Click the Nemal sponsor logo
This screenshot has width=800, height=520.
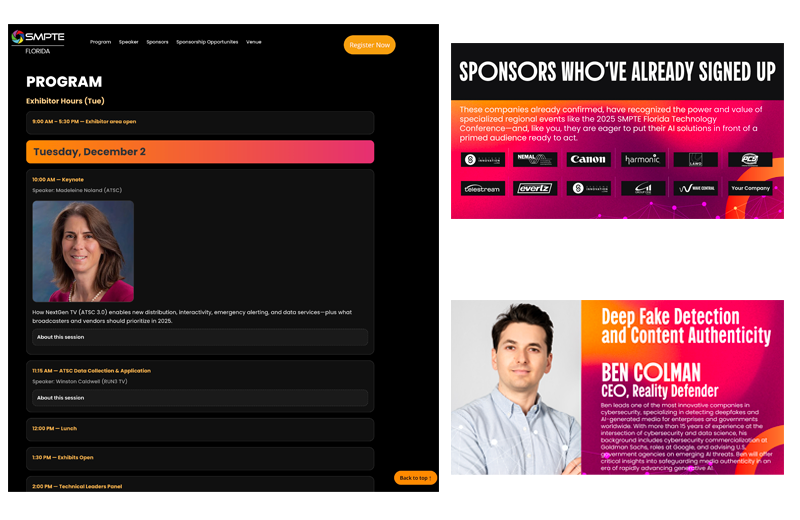pos(535,159)
